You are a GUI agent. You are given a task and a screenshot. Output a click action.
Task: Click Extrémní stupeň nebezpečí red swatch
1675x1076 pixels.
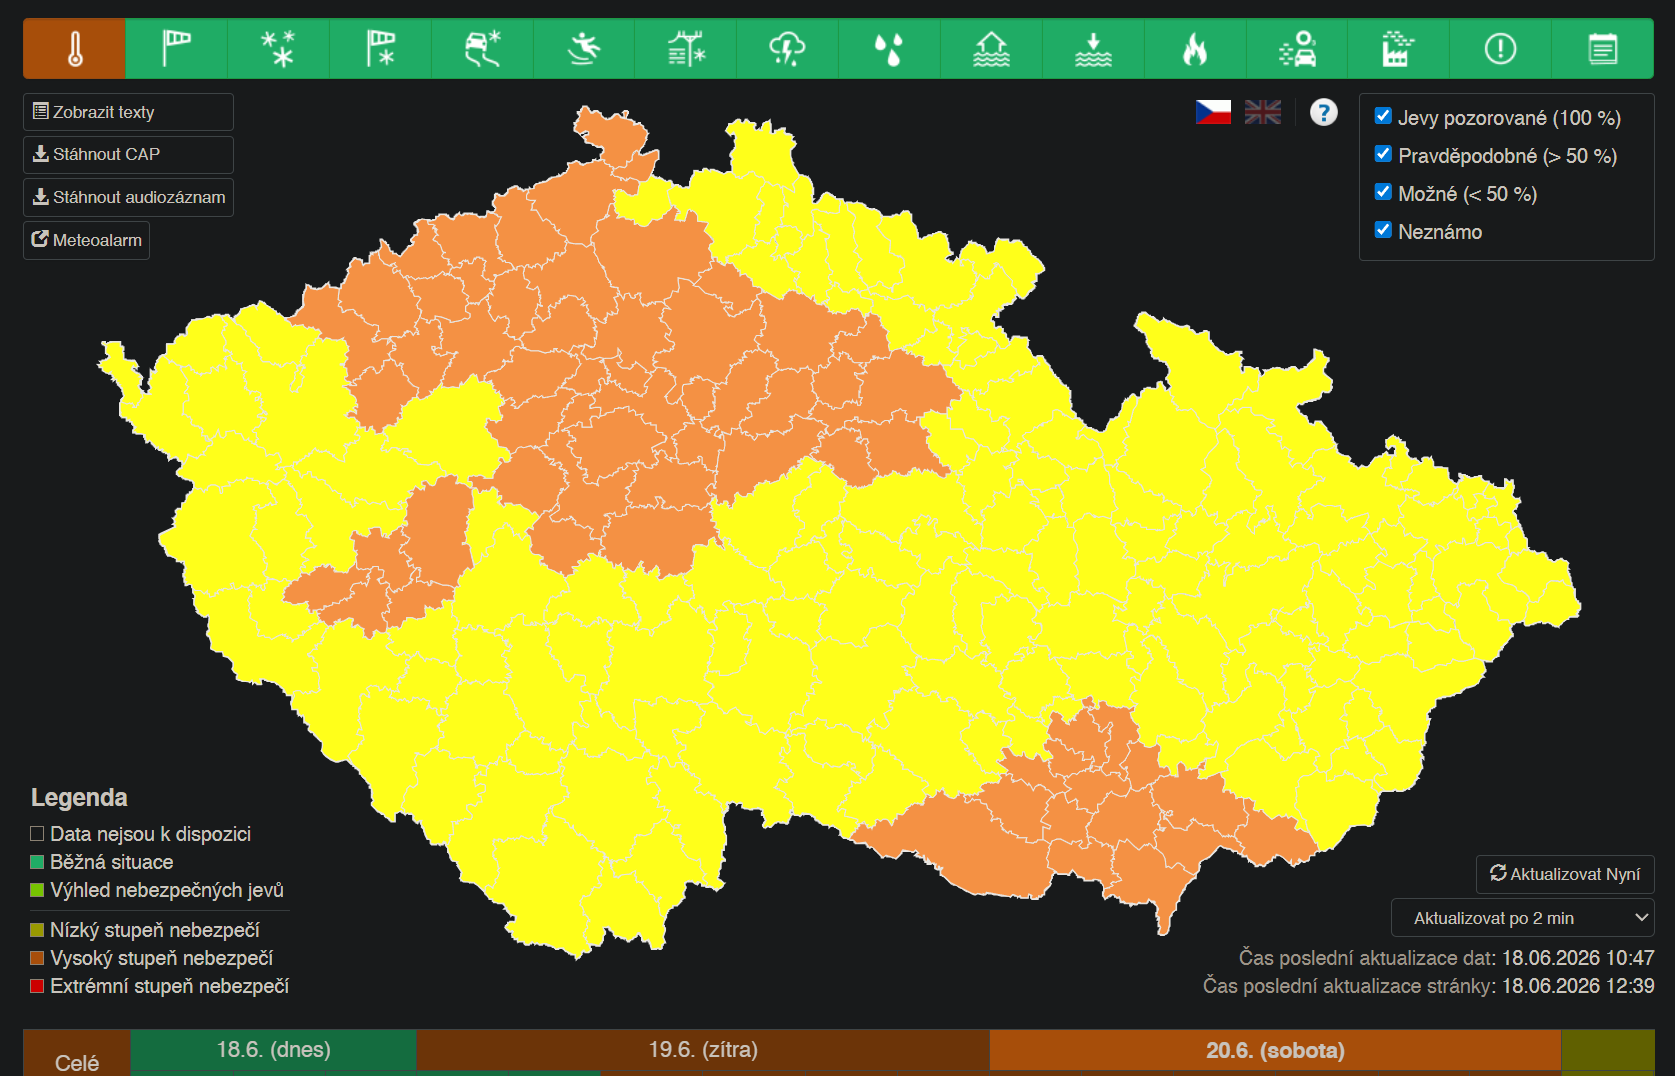[37, 986]
